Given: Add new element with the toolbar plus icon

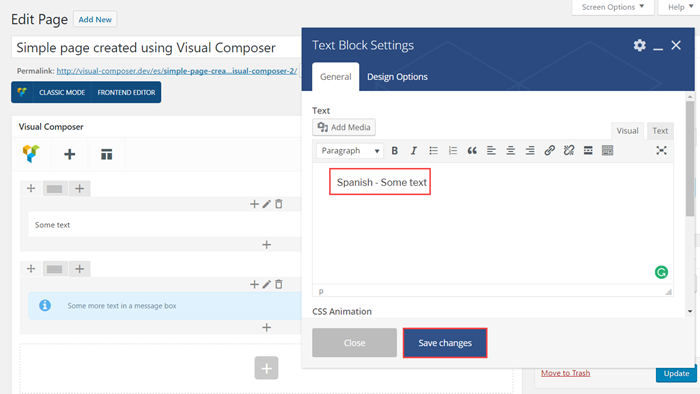Looking at the screenshot, I should pos(70,154).
